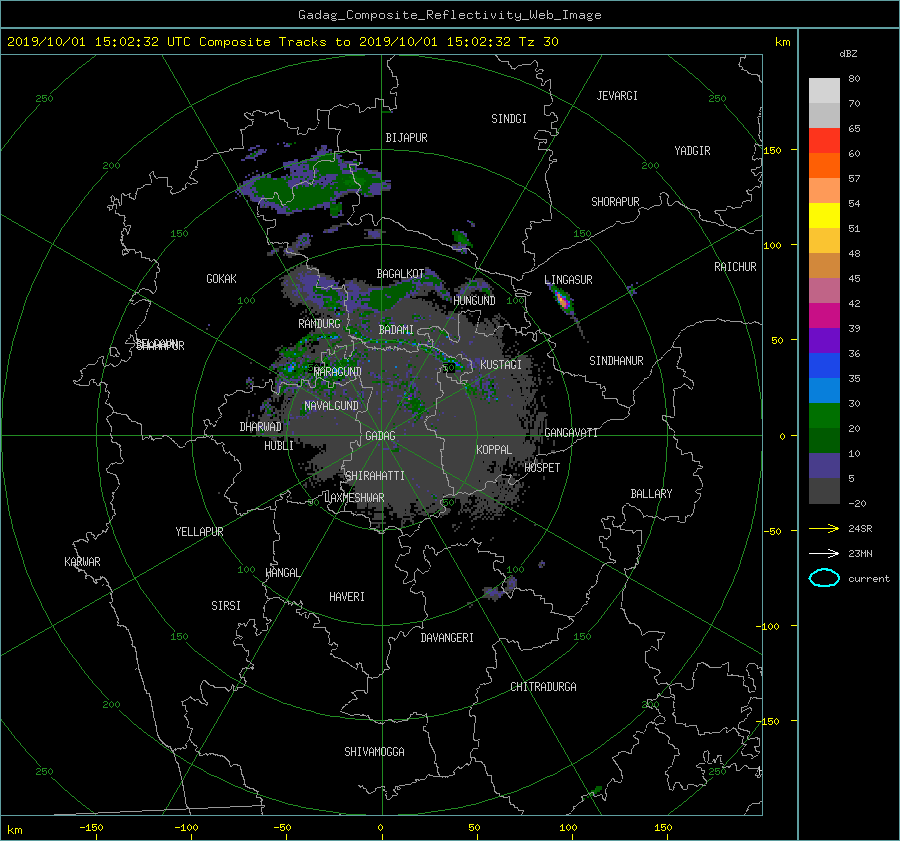Viewport: 900px width, 841px height.
Task: Click the RAICHUR city label
Action: tap(735, 267)
